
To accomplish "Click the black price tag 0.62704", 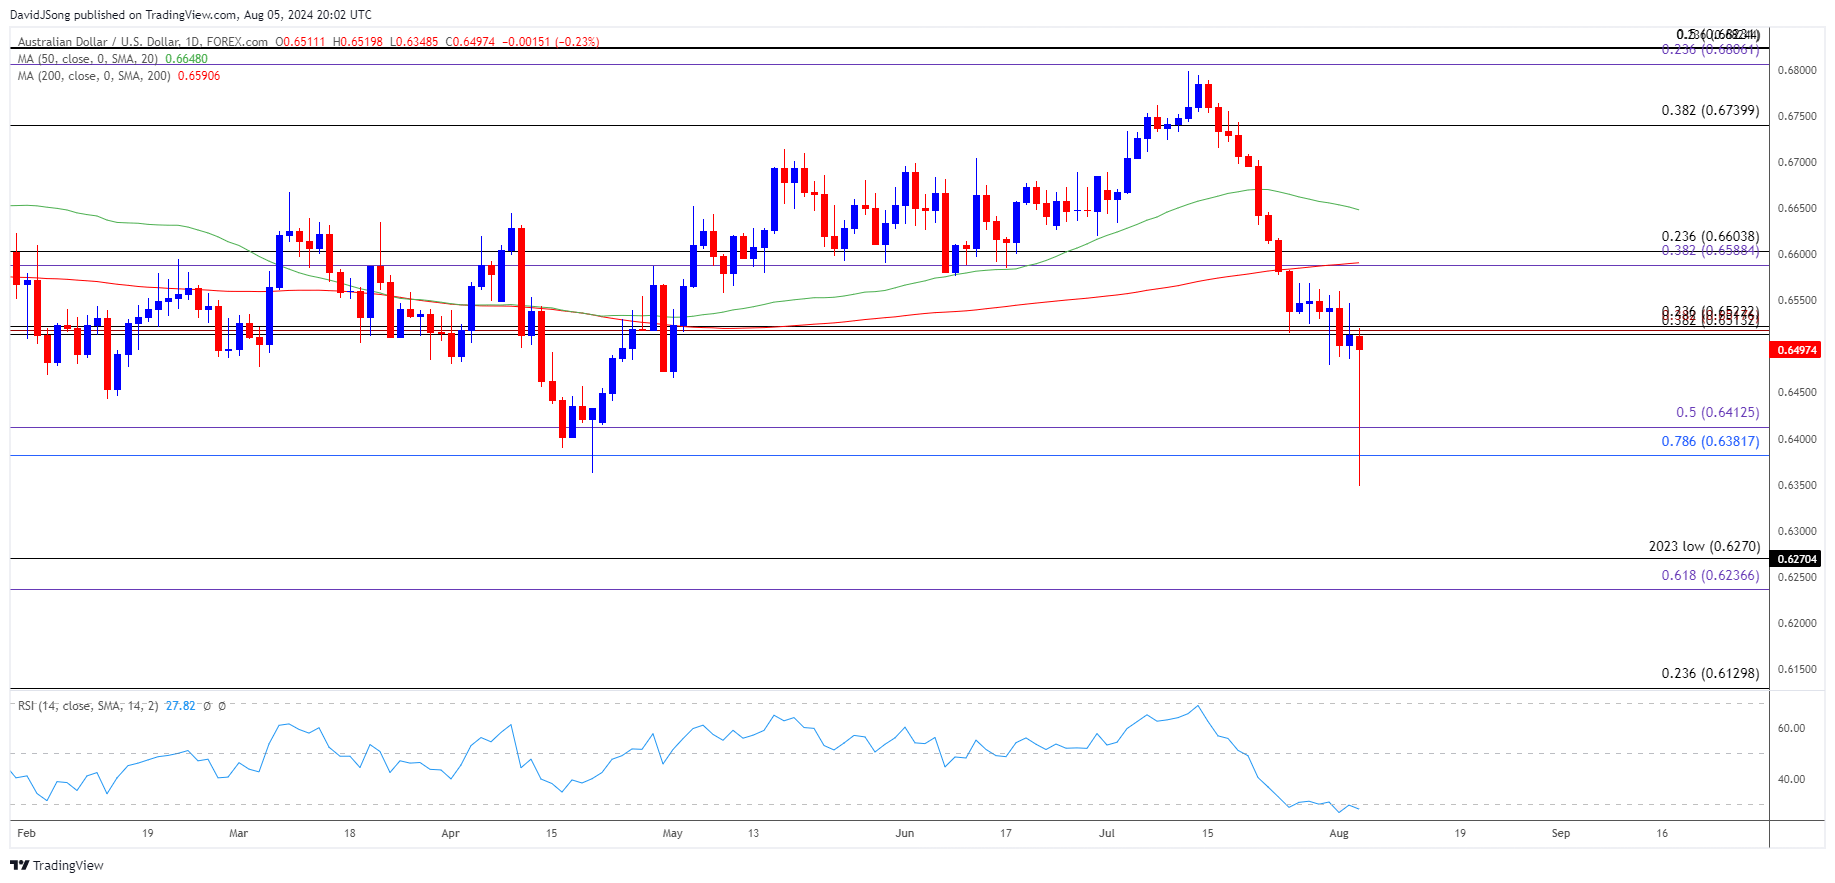I will (1795, 559).
